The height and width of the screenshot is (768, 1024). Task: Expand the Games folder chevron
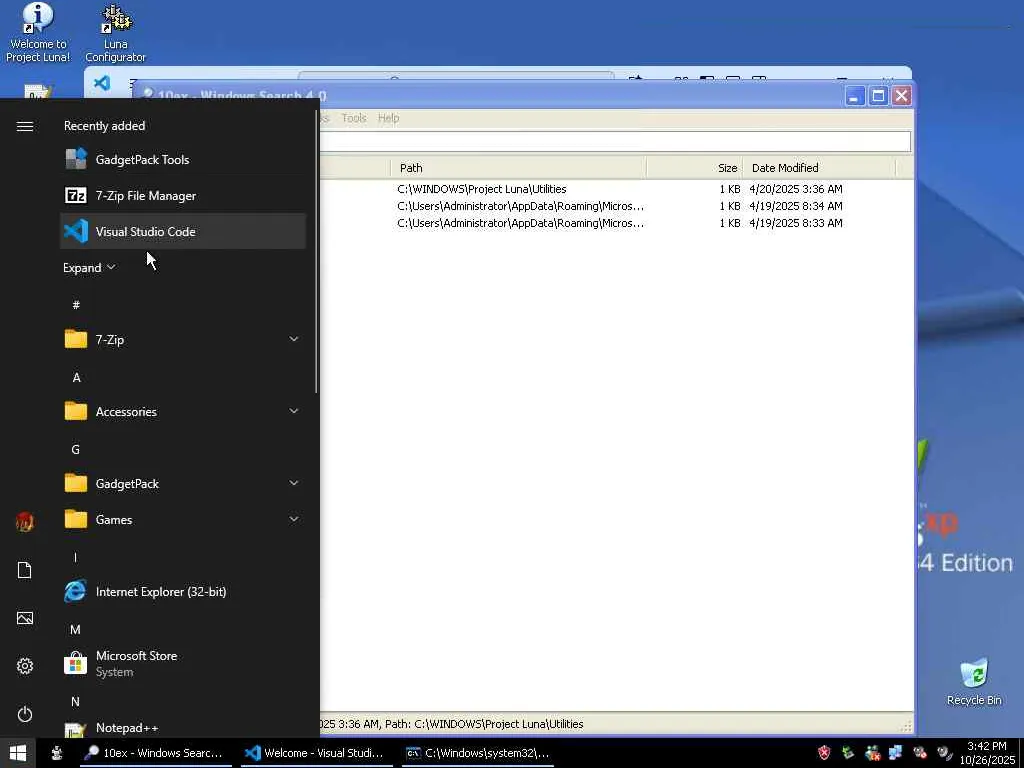tap(294, 519)
